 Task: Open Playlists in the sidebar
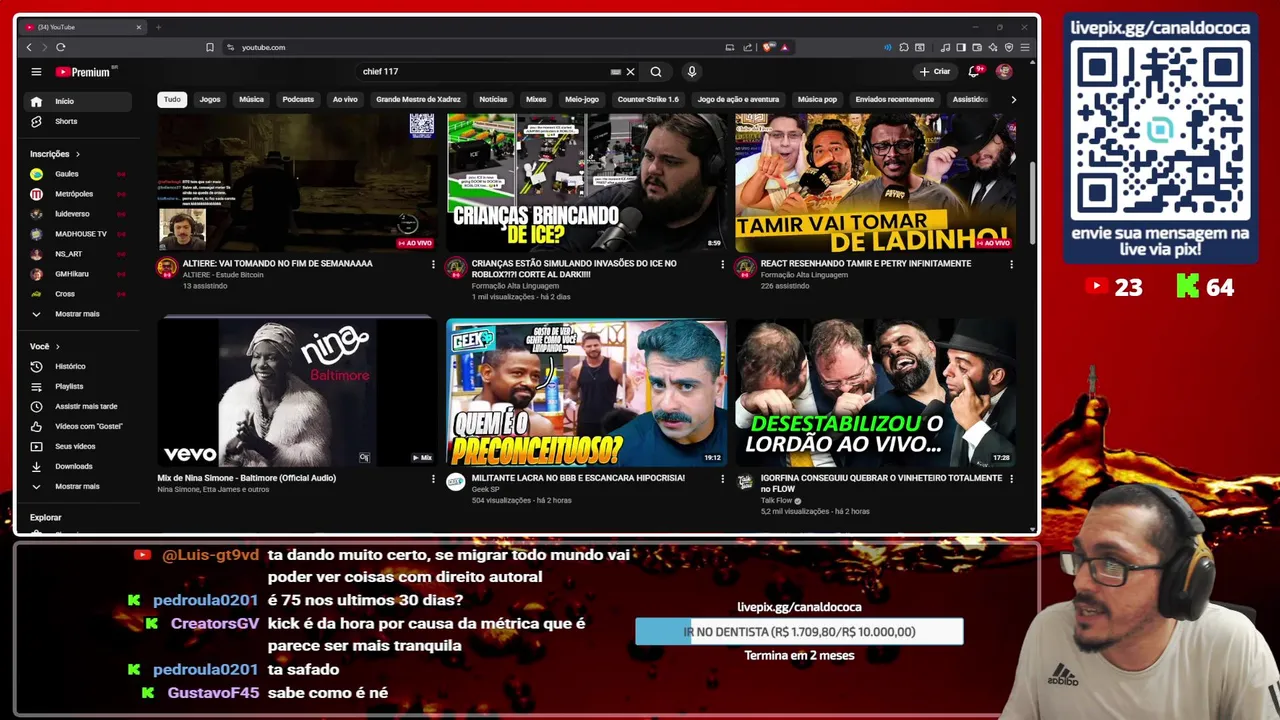[77, 386]
